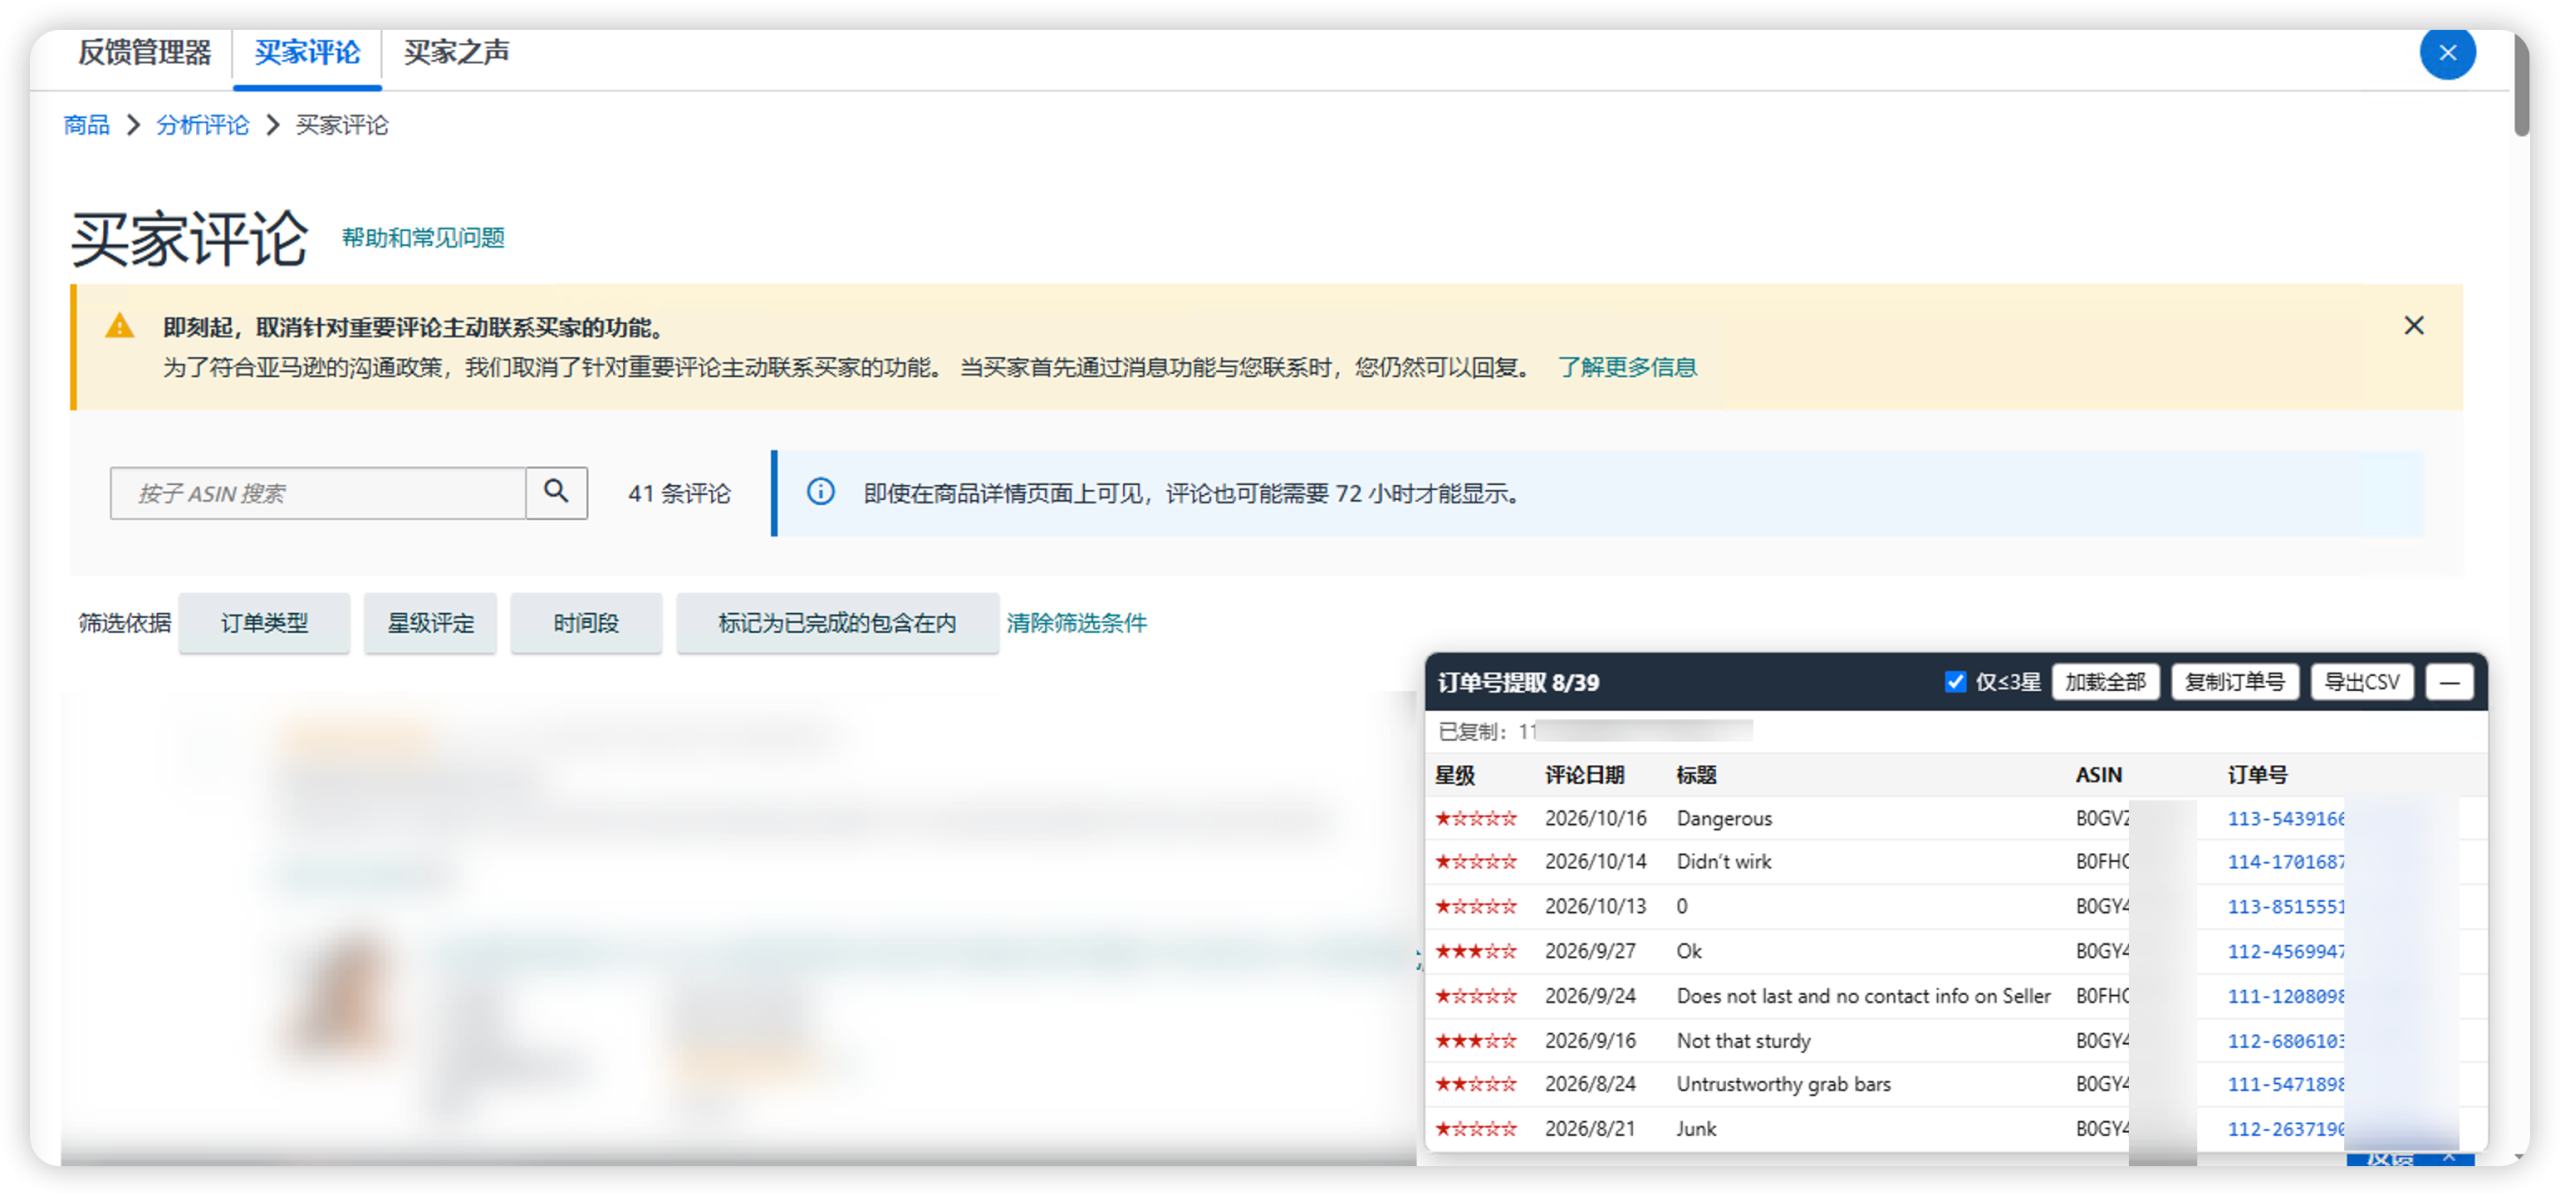
Task: Toggle the 仅≤3星 checkbox
Action: [x=1954, y=682]
